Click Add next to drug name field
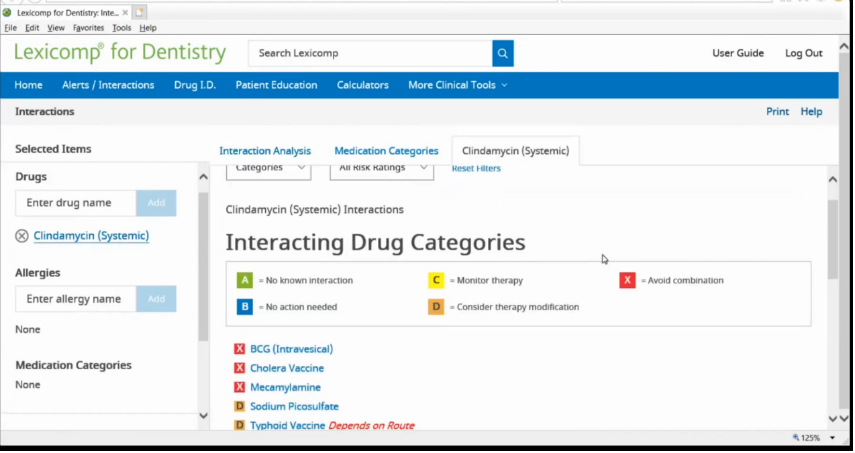 156,203
